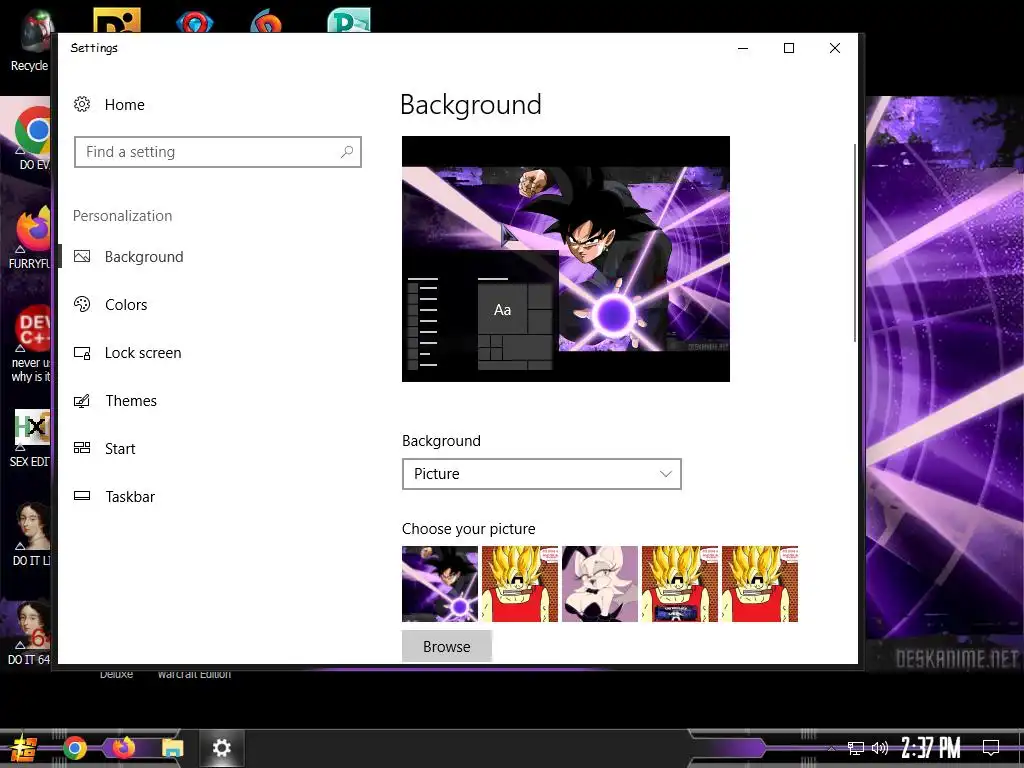The height and width of the screenshot is (768, 1024).
Task: Click the Settings gear taskbar button
Action: click(221, 748)
